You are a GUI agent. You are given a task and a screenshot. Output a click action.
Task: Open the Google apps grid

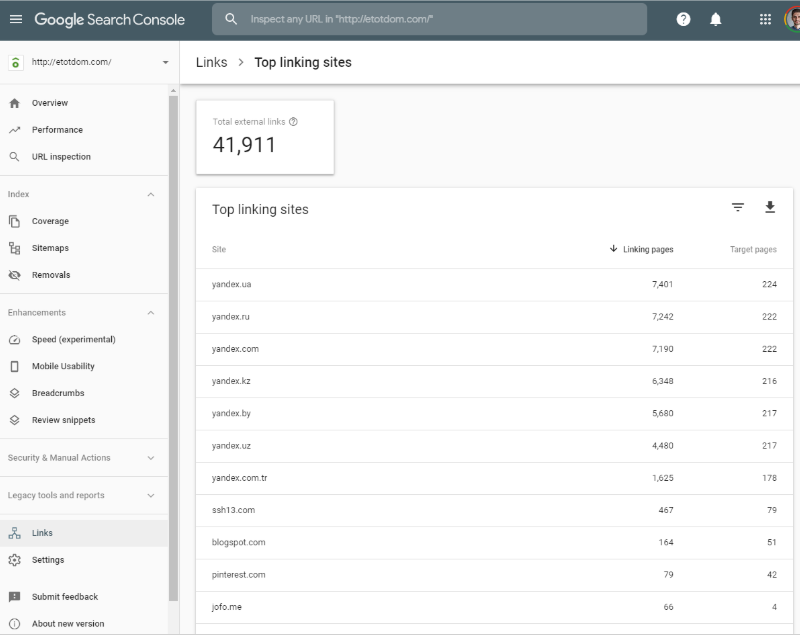765,19
